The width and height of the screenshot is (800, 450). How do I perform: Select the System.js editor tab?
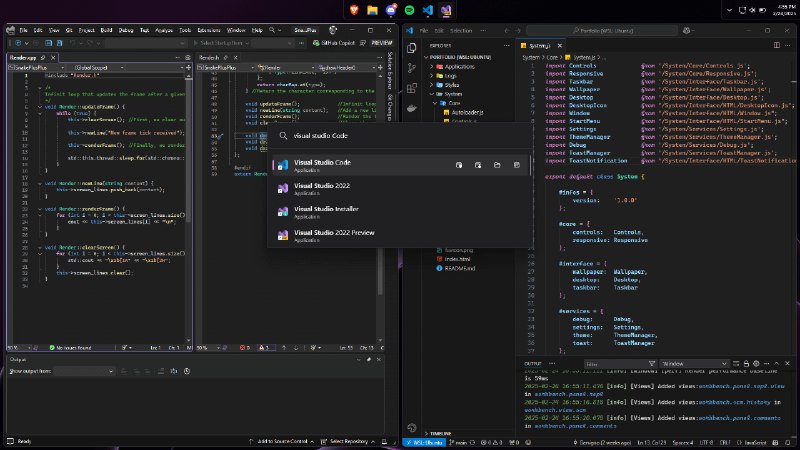click(540, 46)
